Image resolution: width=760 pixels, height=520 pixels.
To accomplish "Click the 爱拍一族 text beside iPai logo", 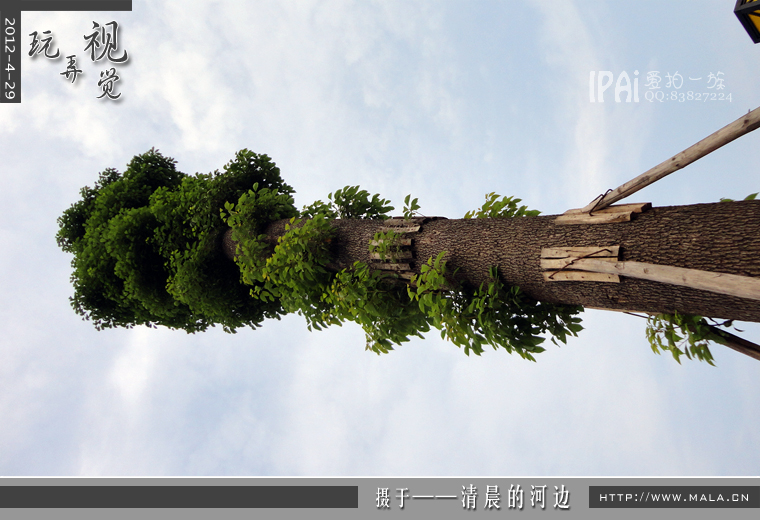I will pos(685,80).
